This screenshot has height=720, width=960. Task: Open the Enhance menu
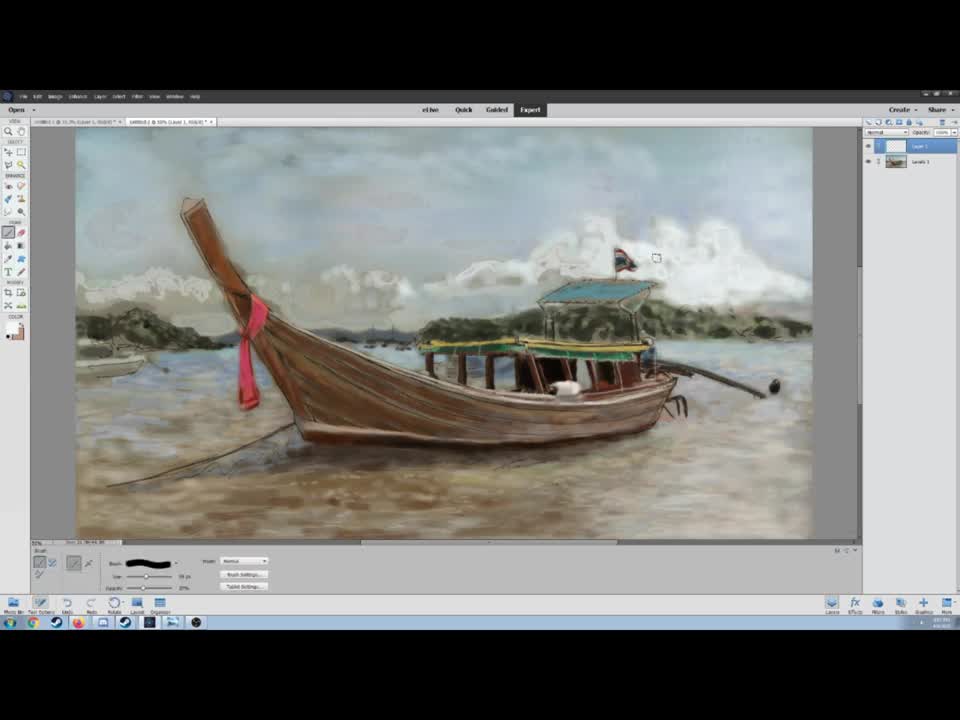[78, 97]
